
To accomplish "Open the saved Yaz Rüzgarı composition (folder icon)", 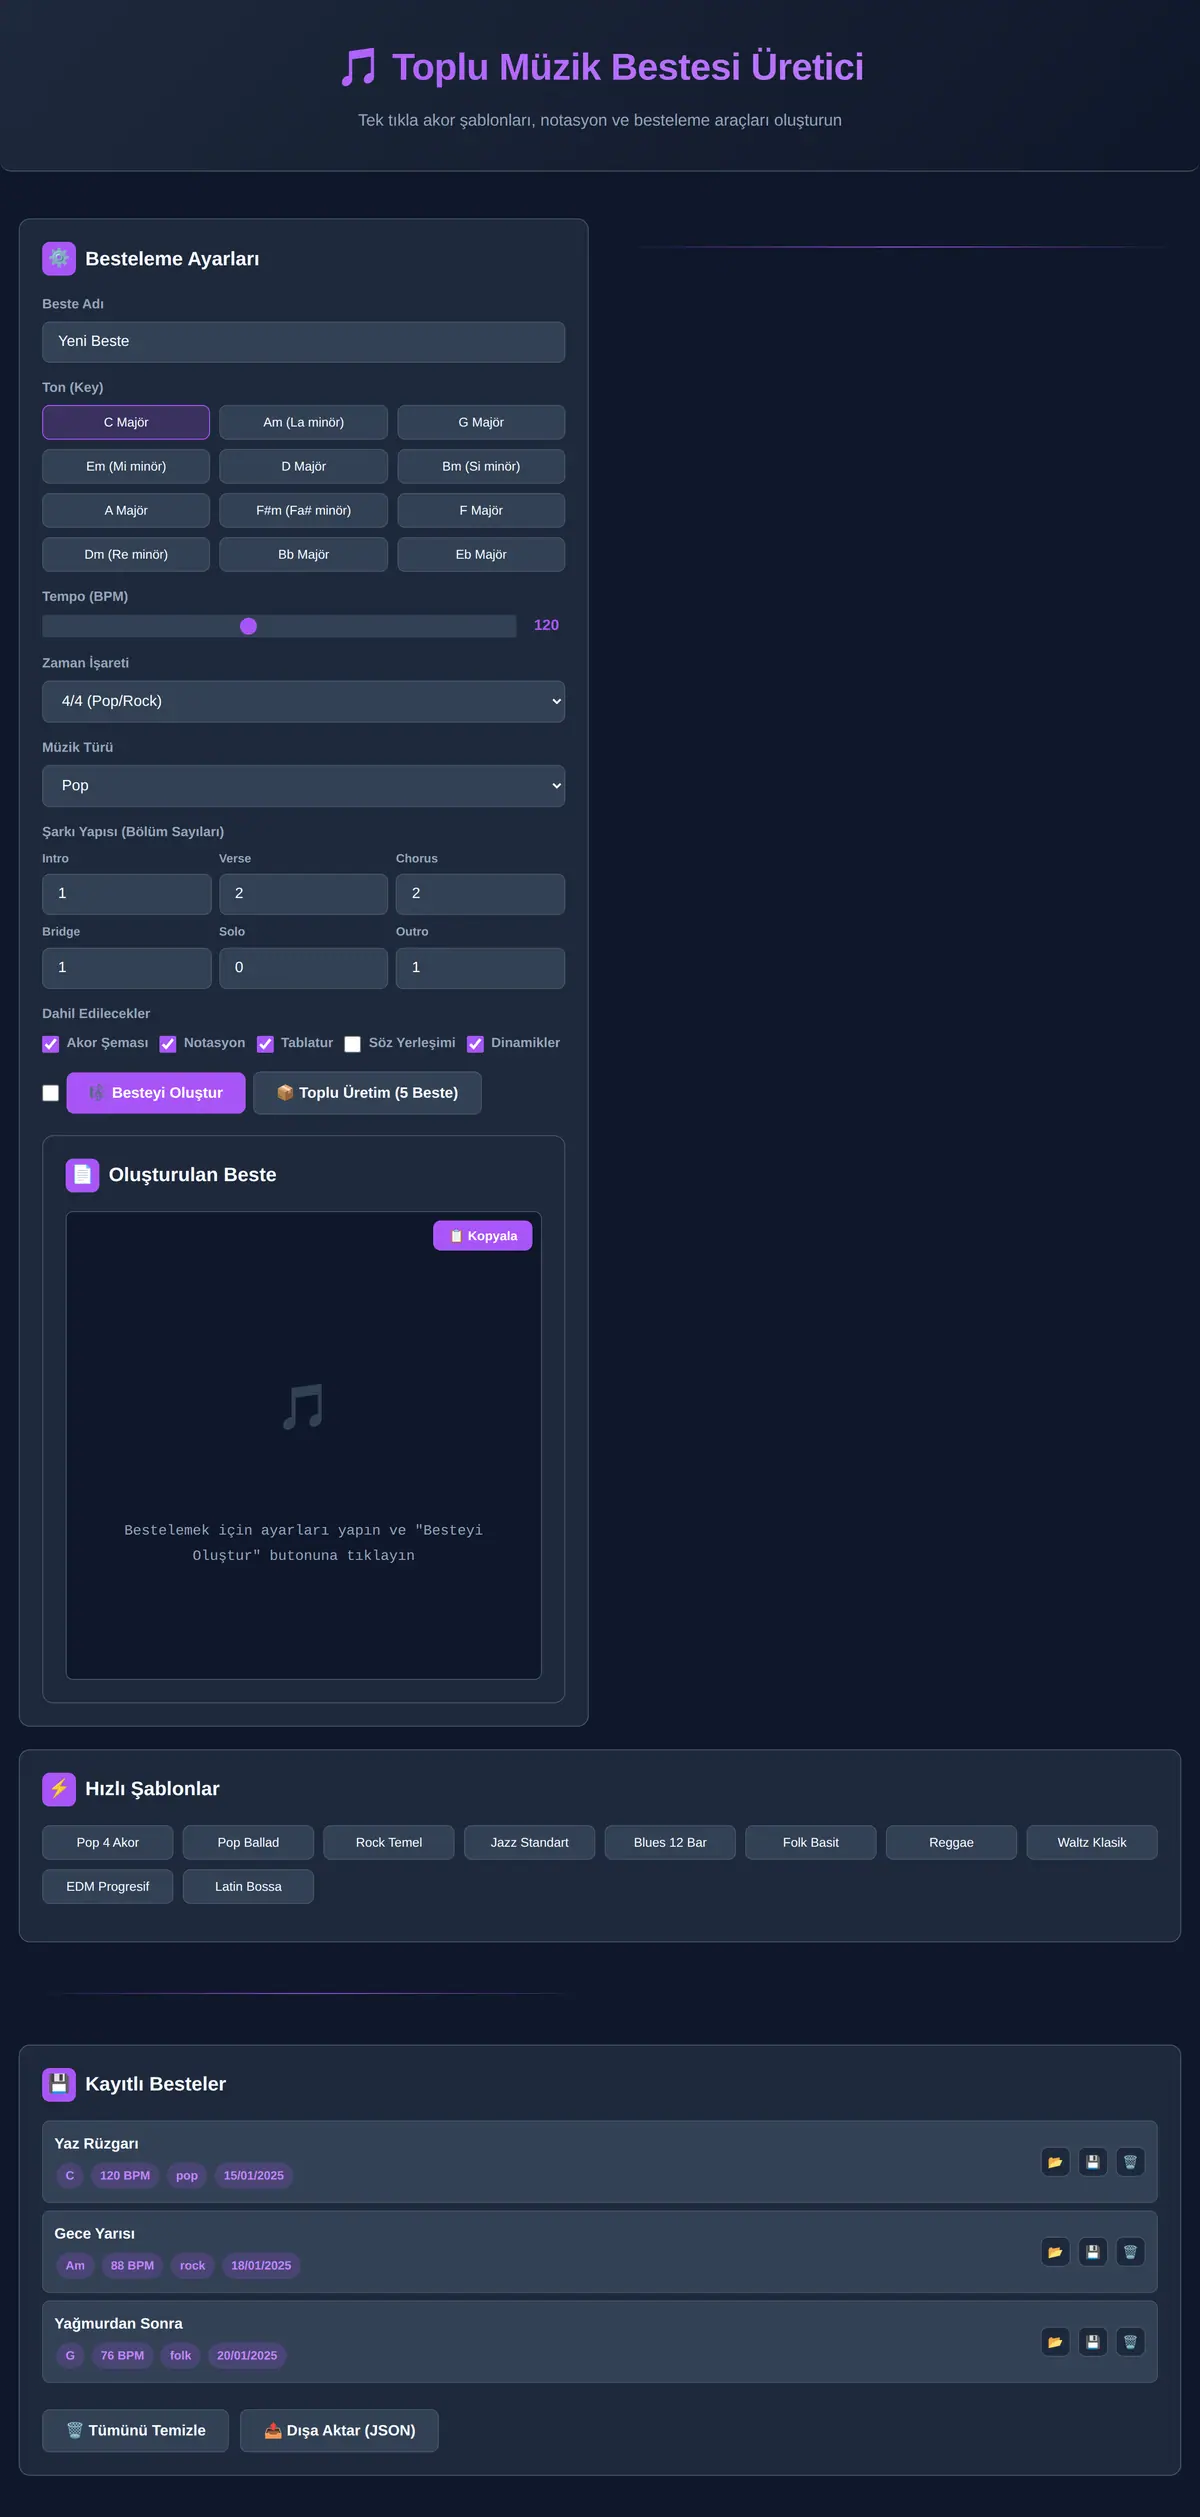I will coord(1055,2161).
